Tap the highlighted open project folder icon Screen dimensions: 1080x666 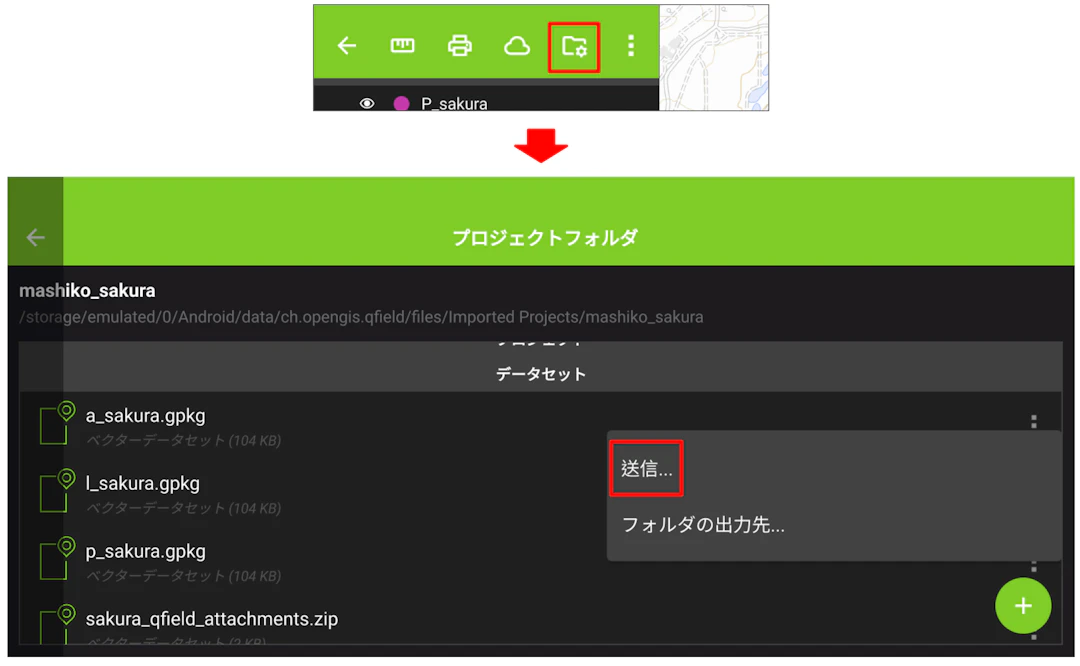coord(574,45)
